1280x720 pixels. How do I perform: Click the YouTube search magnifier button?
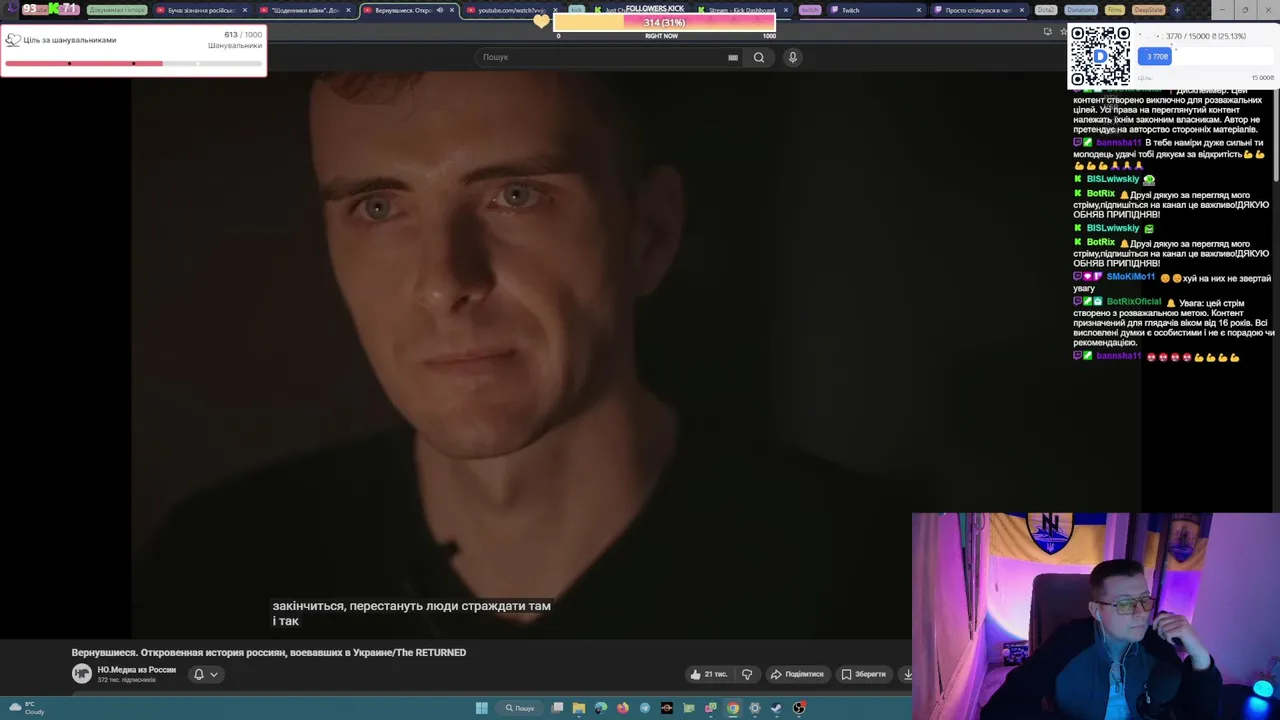[759, 57]
